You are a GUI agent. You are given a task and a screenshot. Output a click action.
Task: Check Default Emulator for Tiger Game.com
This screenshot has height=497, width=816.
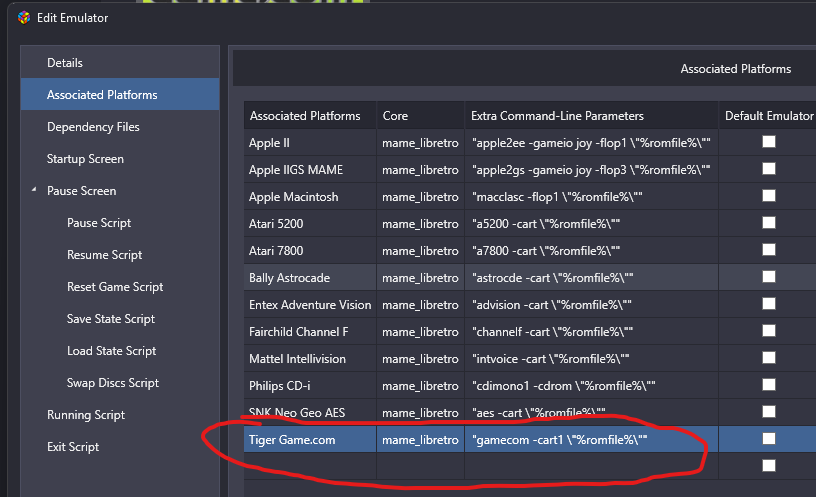(769, 439)
